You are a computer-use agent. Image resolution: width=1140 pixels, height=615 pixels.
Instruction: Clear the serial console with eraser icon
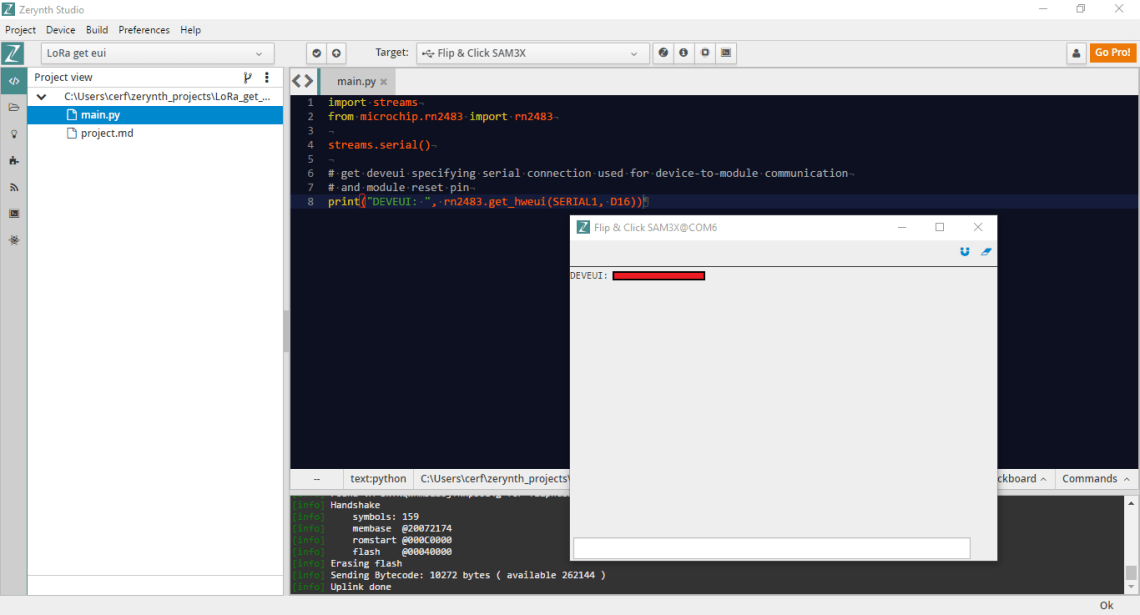tap(986, 252)
